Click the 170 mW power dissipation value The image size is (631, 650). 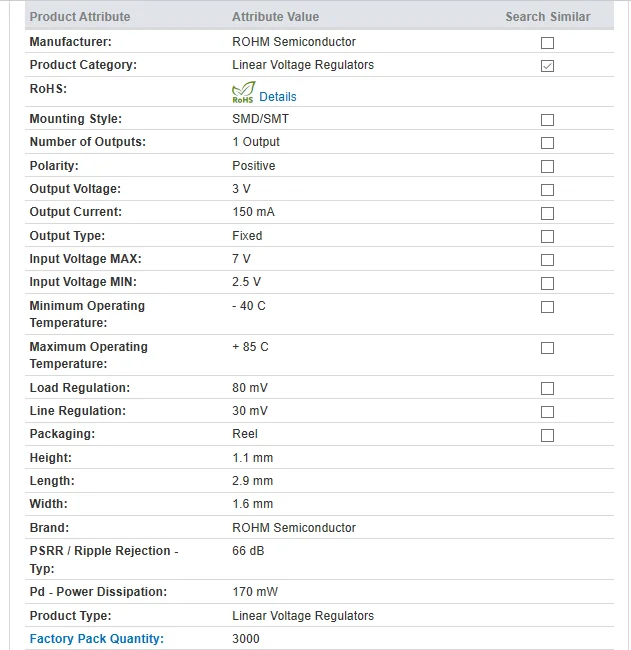tap(255, 592)
